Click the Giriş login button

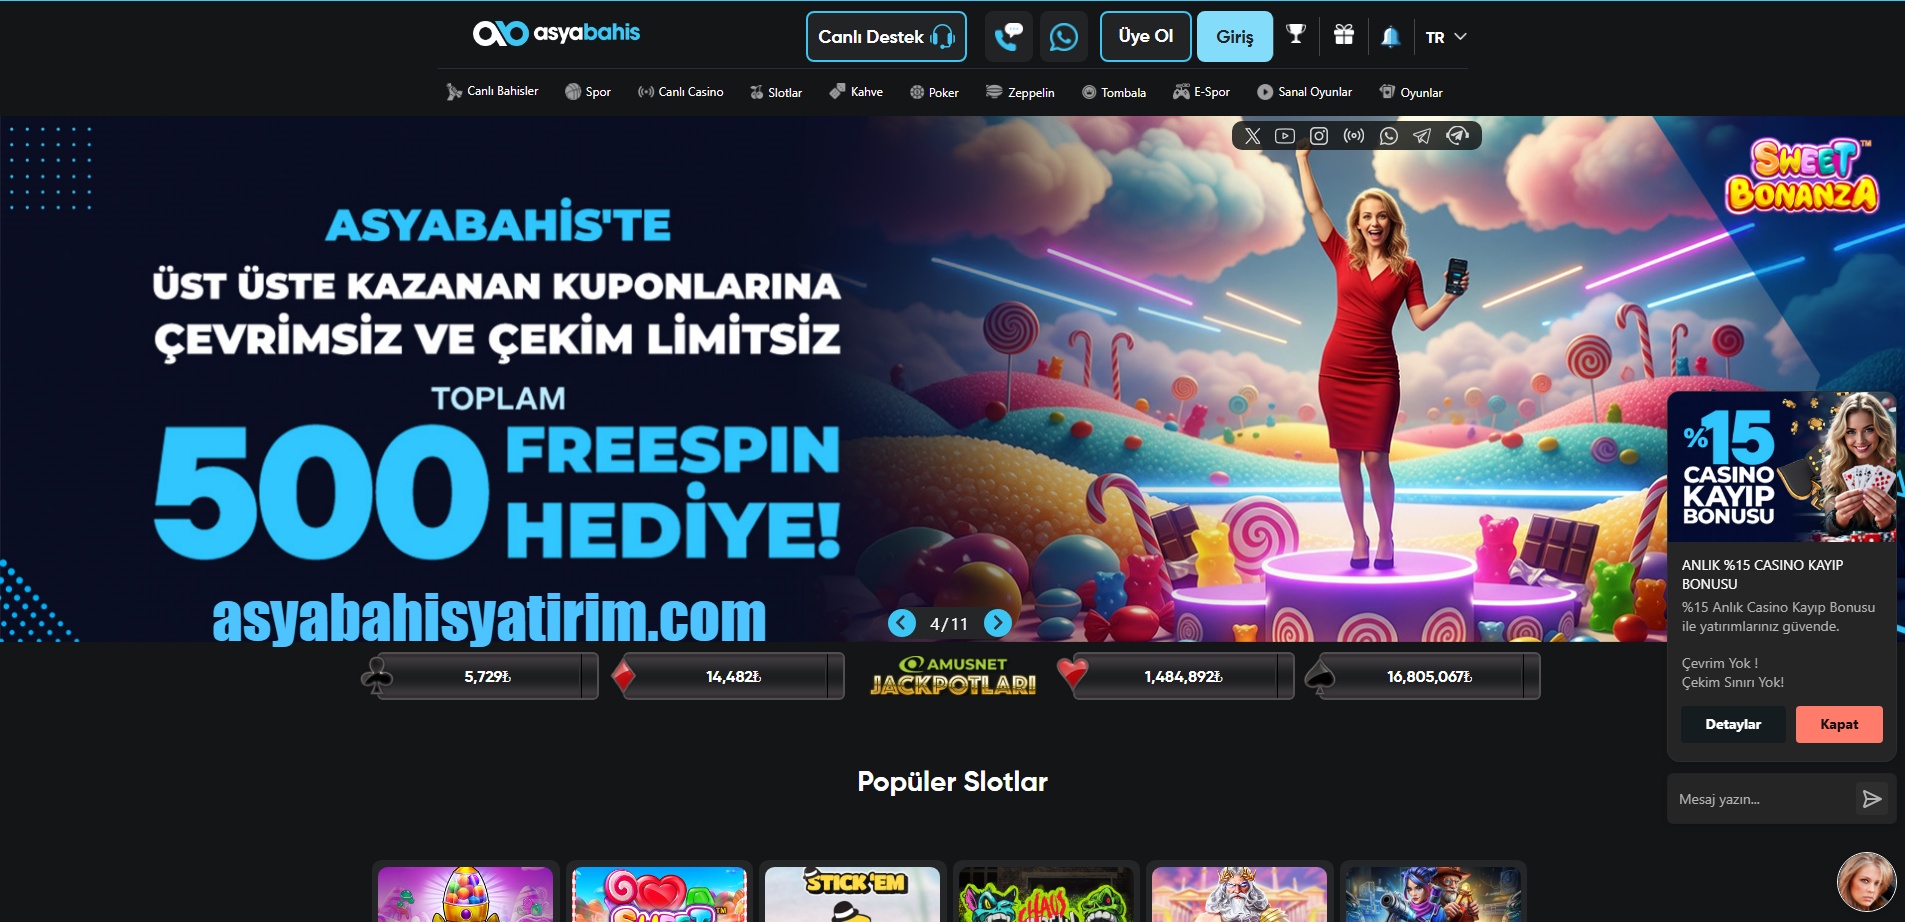point(1235,37)
